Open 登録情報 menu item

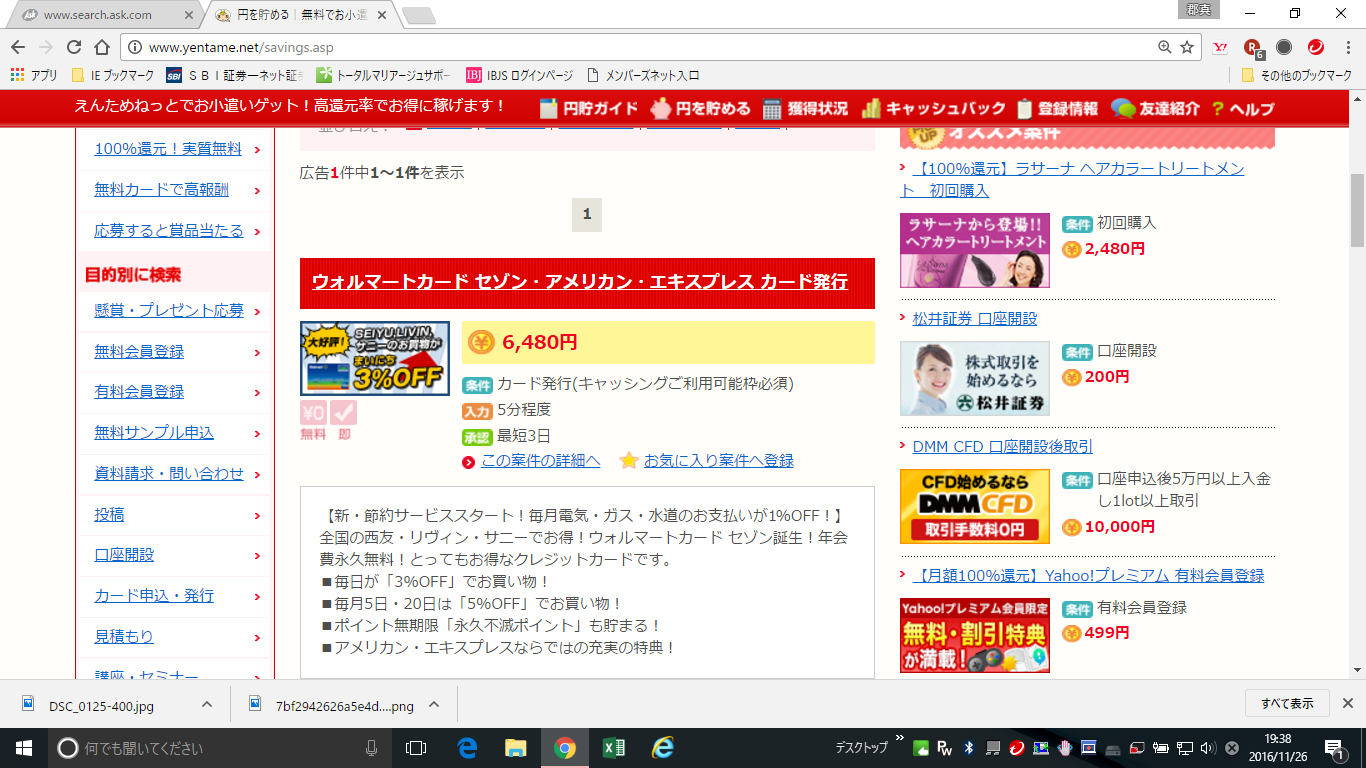tap(1057, 108)
